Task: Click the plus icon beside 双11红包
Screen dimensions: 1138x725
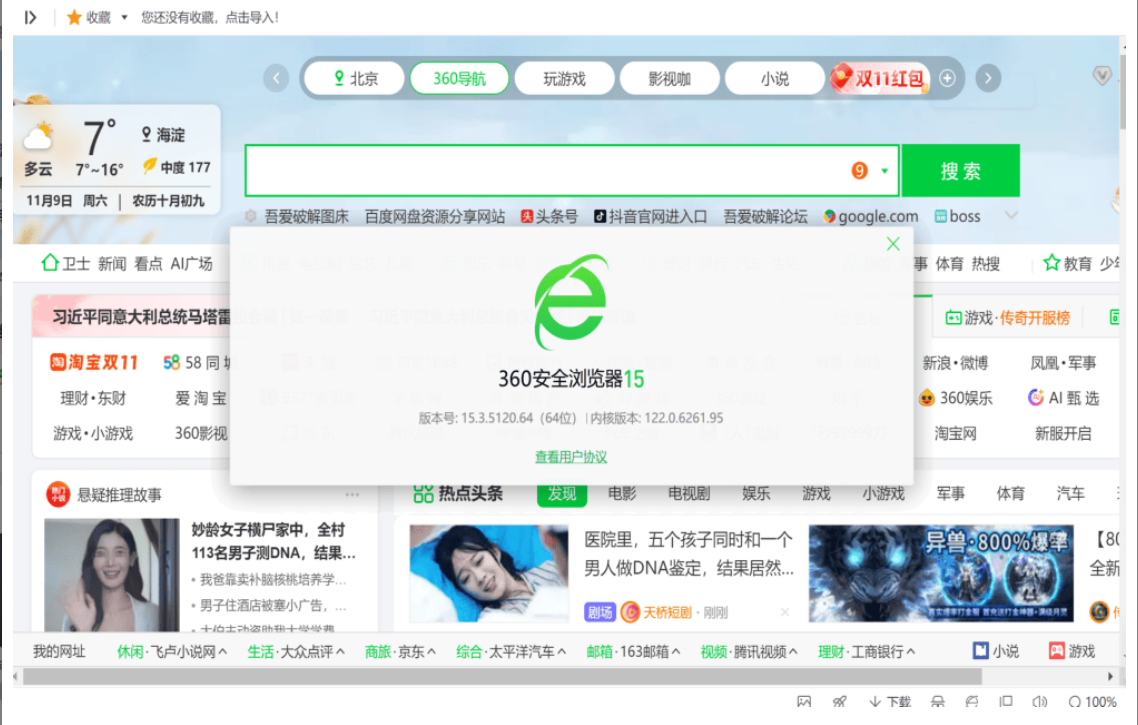Action: pyautogui.click(x=947, y=78)
